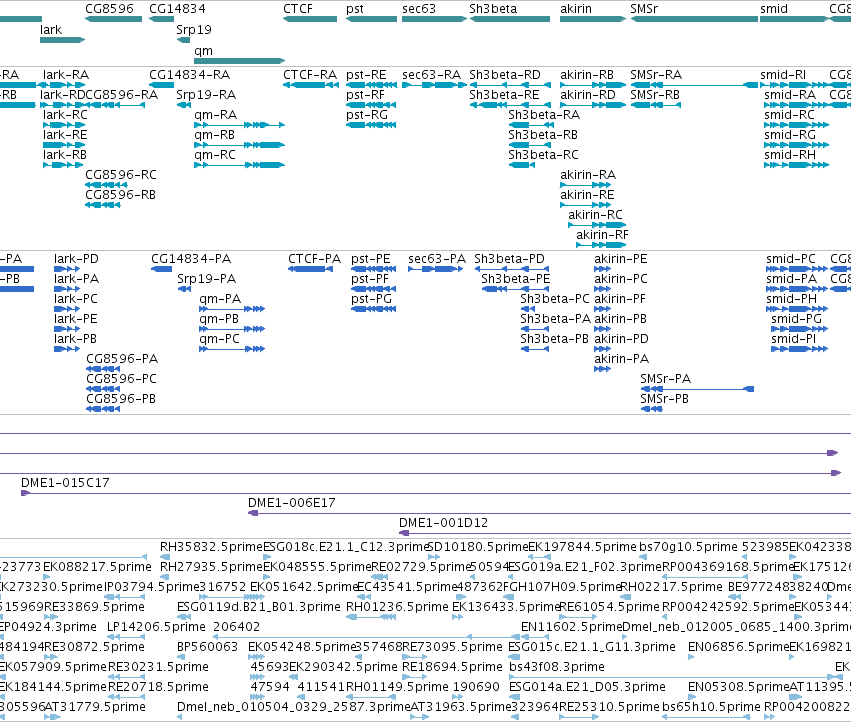The height and width of the screenshot is (722, 851).
Task: Click the Srp19 gene label
Action: point(194,30)
